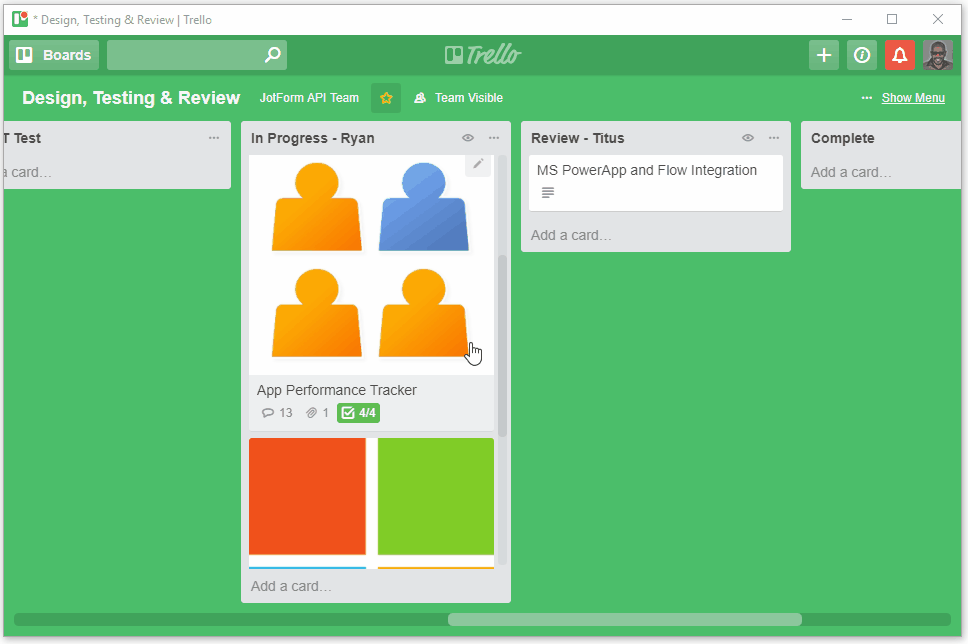Screen dimensions: 968x644
Task: Open the In Progress - Ryan list menu
Action: pyautogui.click(x=494, y=138)
